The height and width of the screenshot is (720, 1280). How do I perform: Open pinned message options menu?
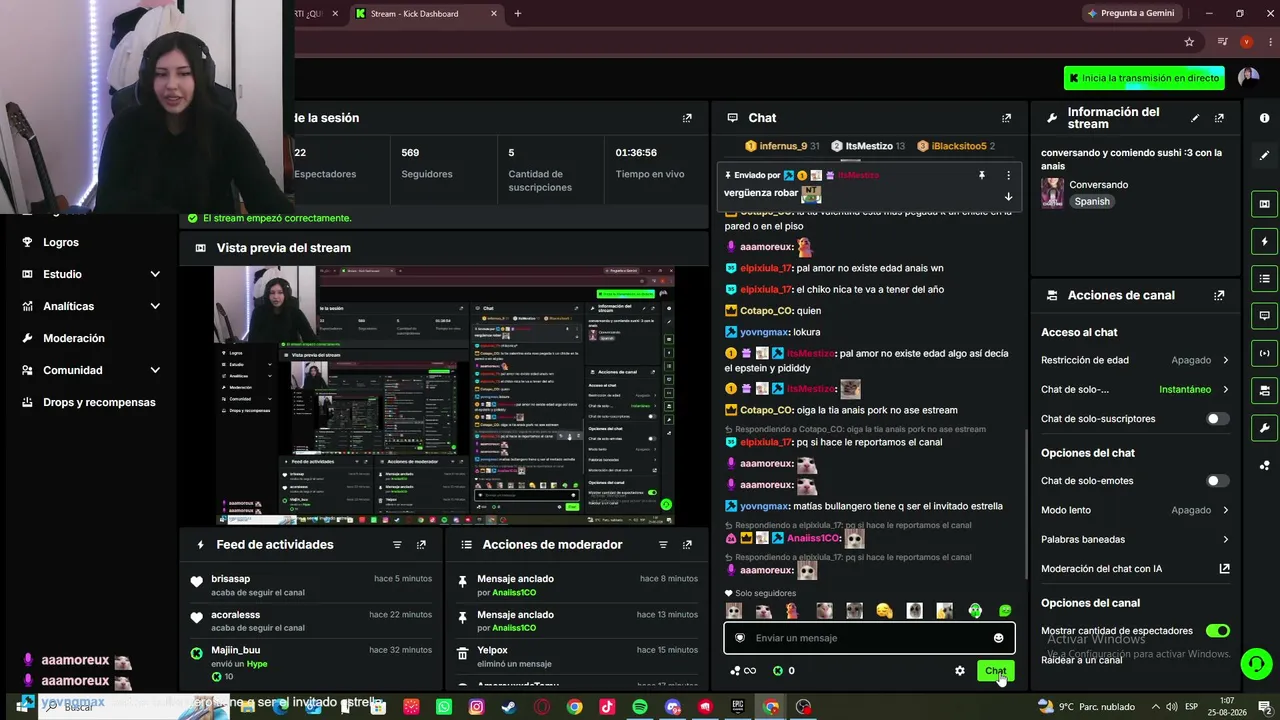pos(1008,175)
